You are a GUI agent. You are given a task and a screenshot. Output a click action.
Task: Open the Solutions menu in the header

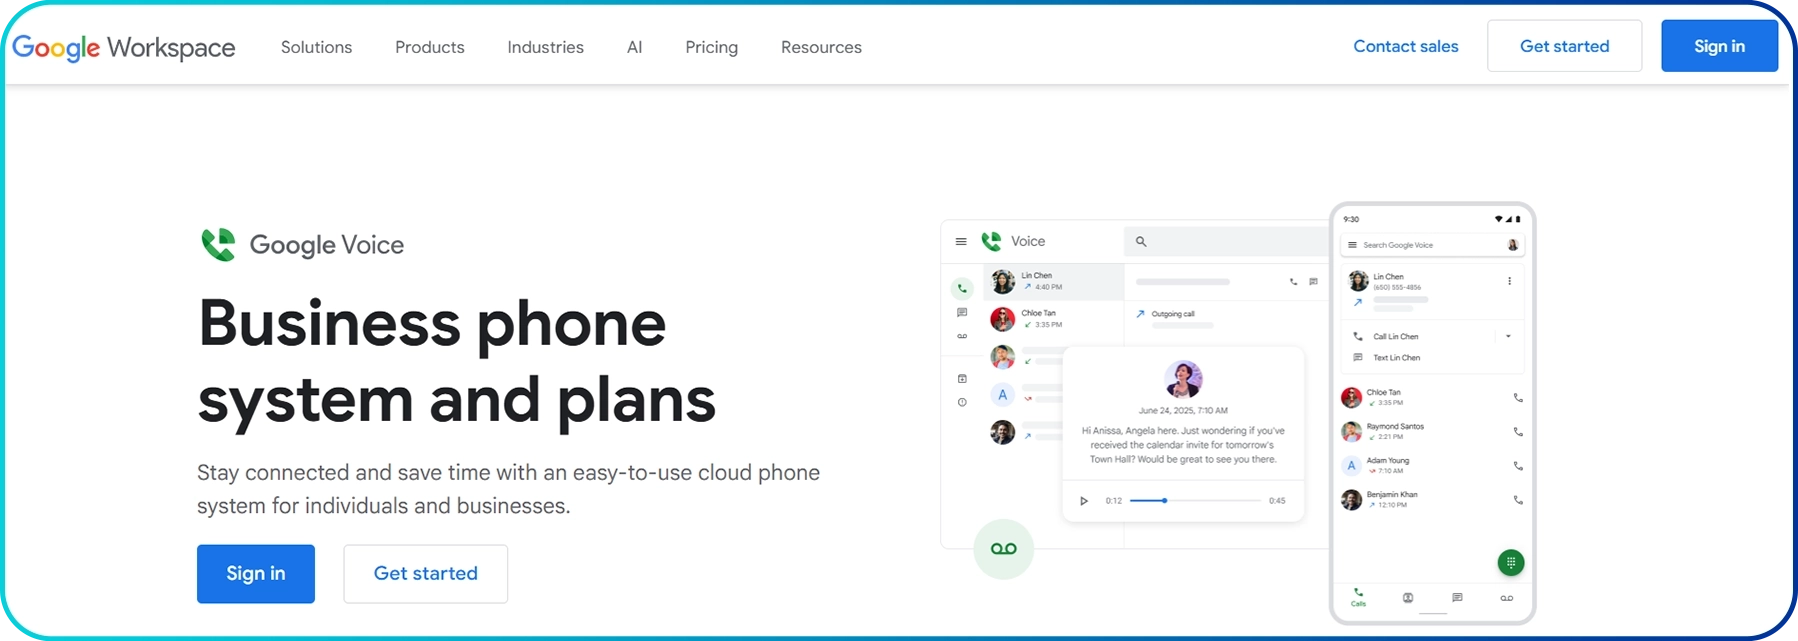click(316, 47)
